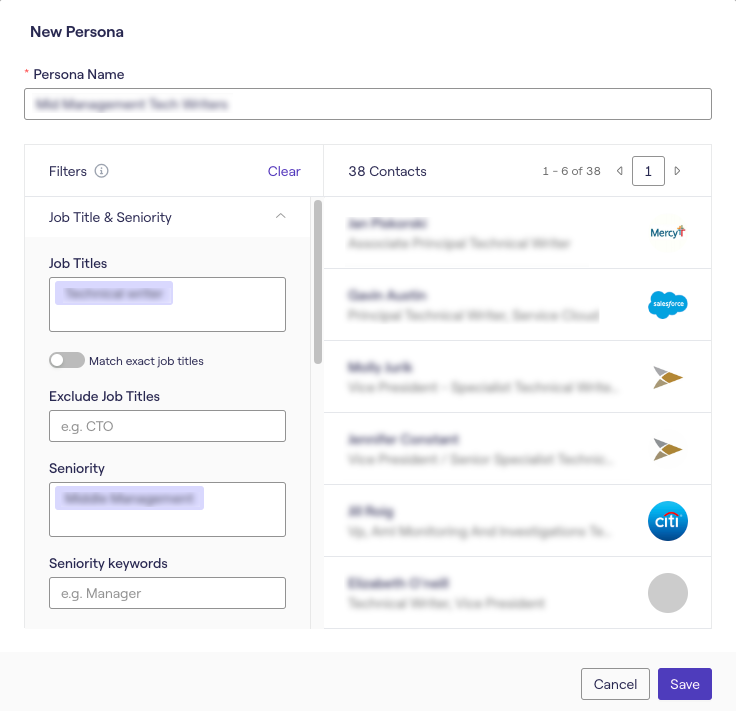Go to the next contacts page arrow
The height and width of the screenshot is (711, 736).
[x=677, y=171]
